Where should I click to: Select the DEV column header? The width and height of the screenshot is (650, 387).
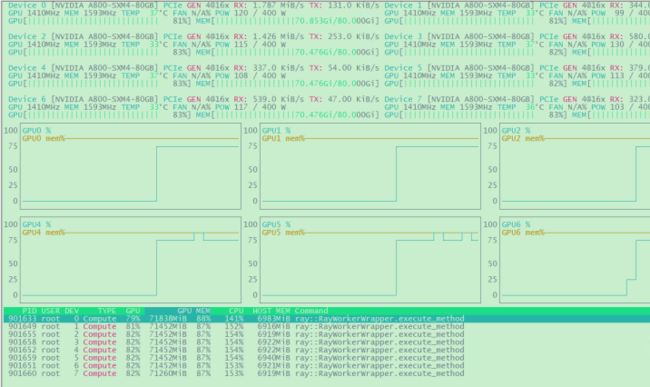[x=72, y=311]
